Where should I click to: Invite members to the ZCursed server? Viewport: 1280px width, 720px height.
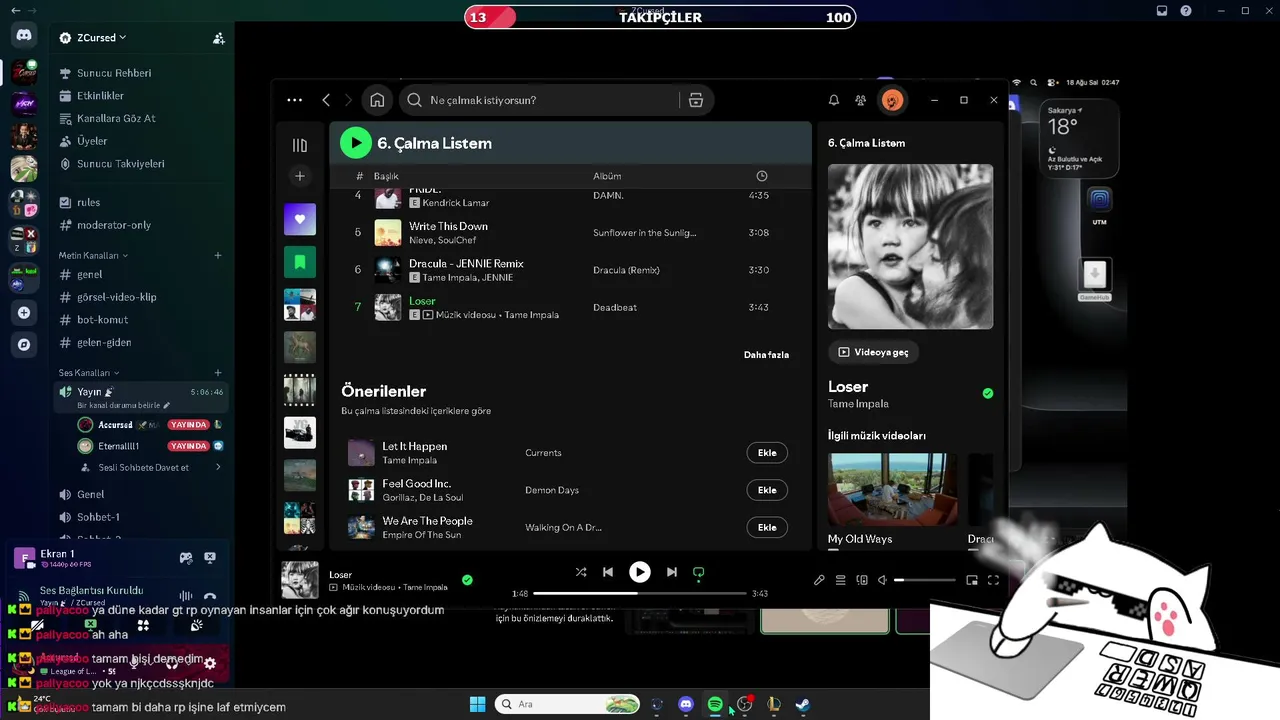tap(219, 38)
